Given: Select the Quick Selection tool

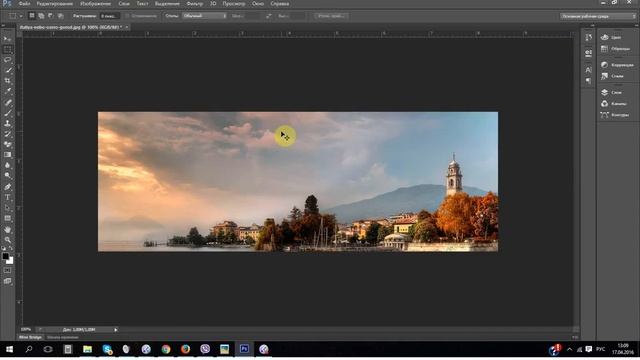Looking at the screenshot, I should click(7, 71).
